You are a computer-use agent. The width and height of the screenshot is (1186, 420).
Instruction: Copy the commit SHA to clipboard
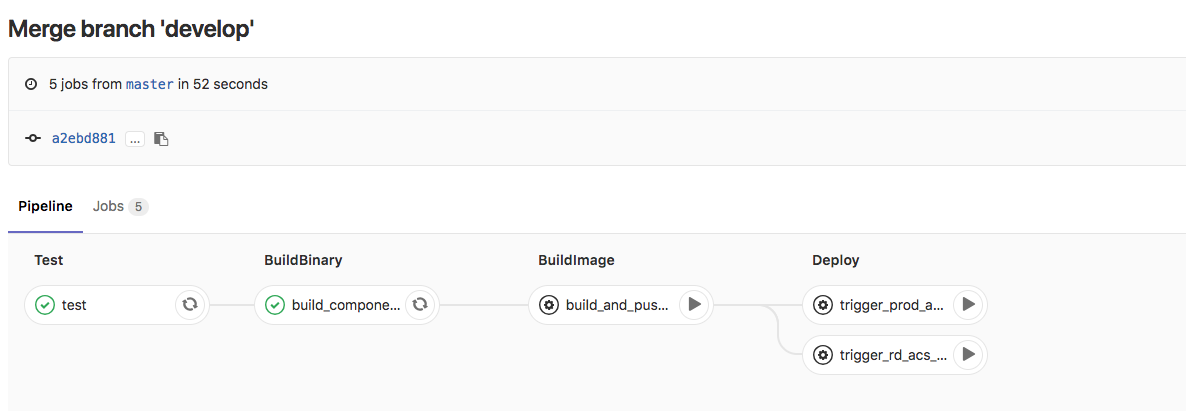(x=161, y=139)
